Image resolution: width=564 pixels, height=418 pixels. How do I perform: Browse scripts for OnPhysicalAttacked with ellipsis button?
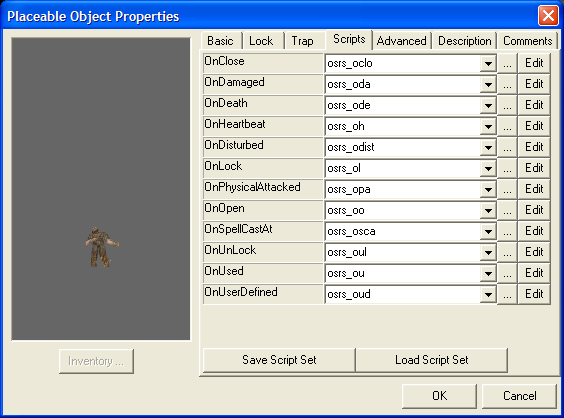507,189
